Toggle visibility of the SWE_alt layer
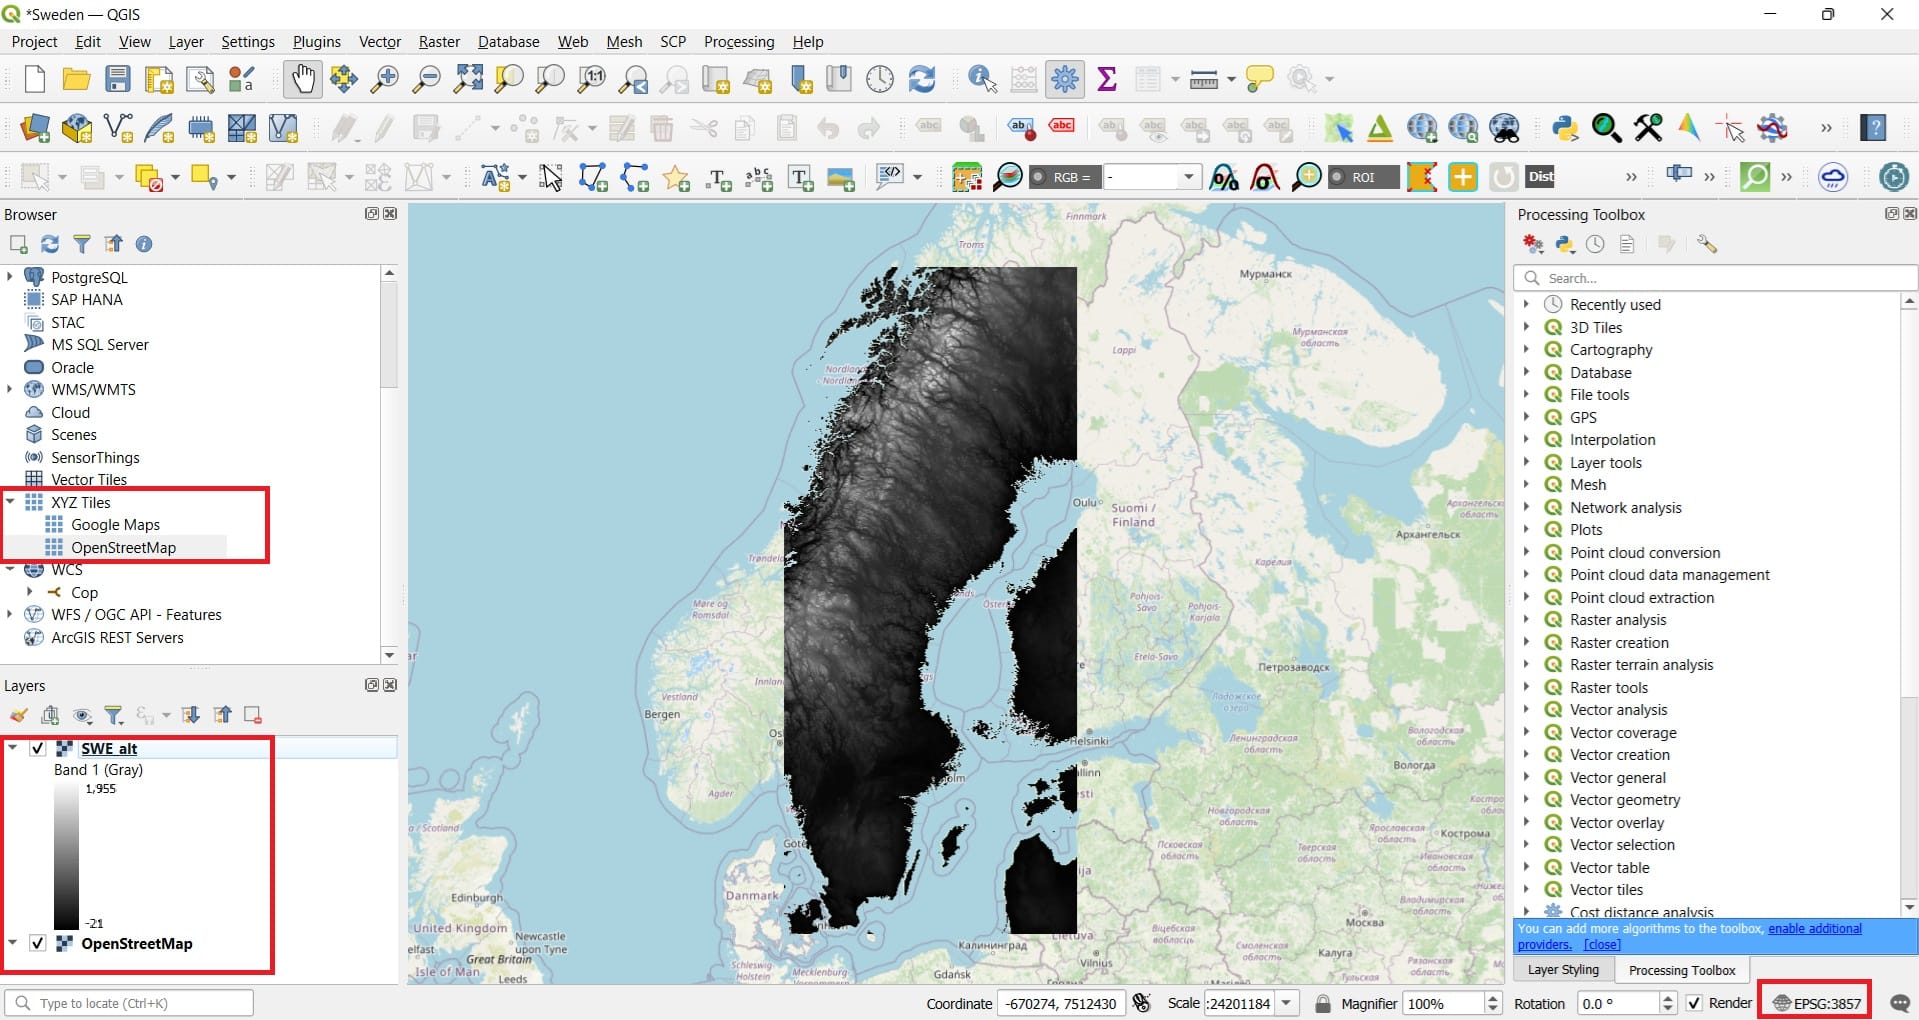This screenshot has height=1020, width=1919. [37, 748]
